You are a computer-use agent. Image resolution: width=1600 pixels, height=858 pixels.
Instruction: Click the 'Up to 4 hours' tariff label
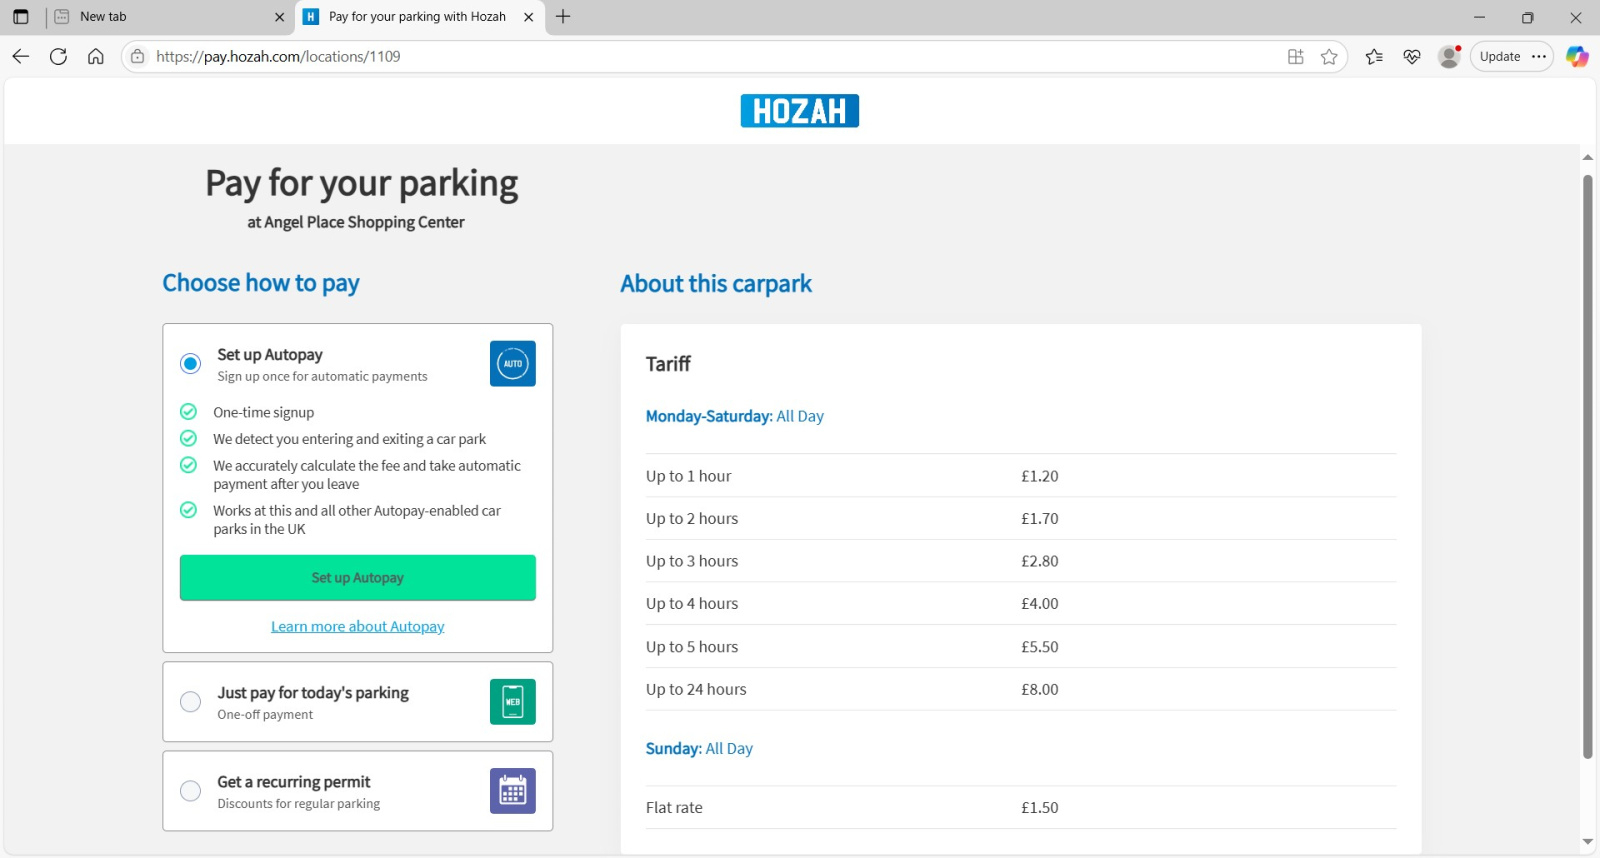pyautogui.click(x=692, y=604)
